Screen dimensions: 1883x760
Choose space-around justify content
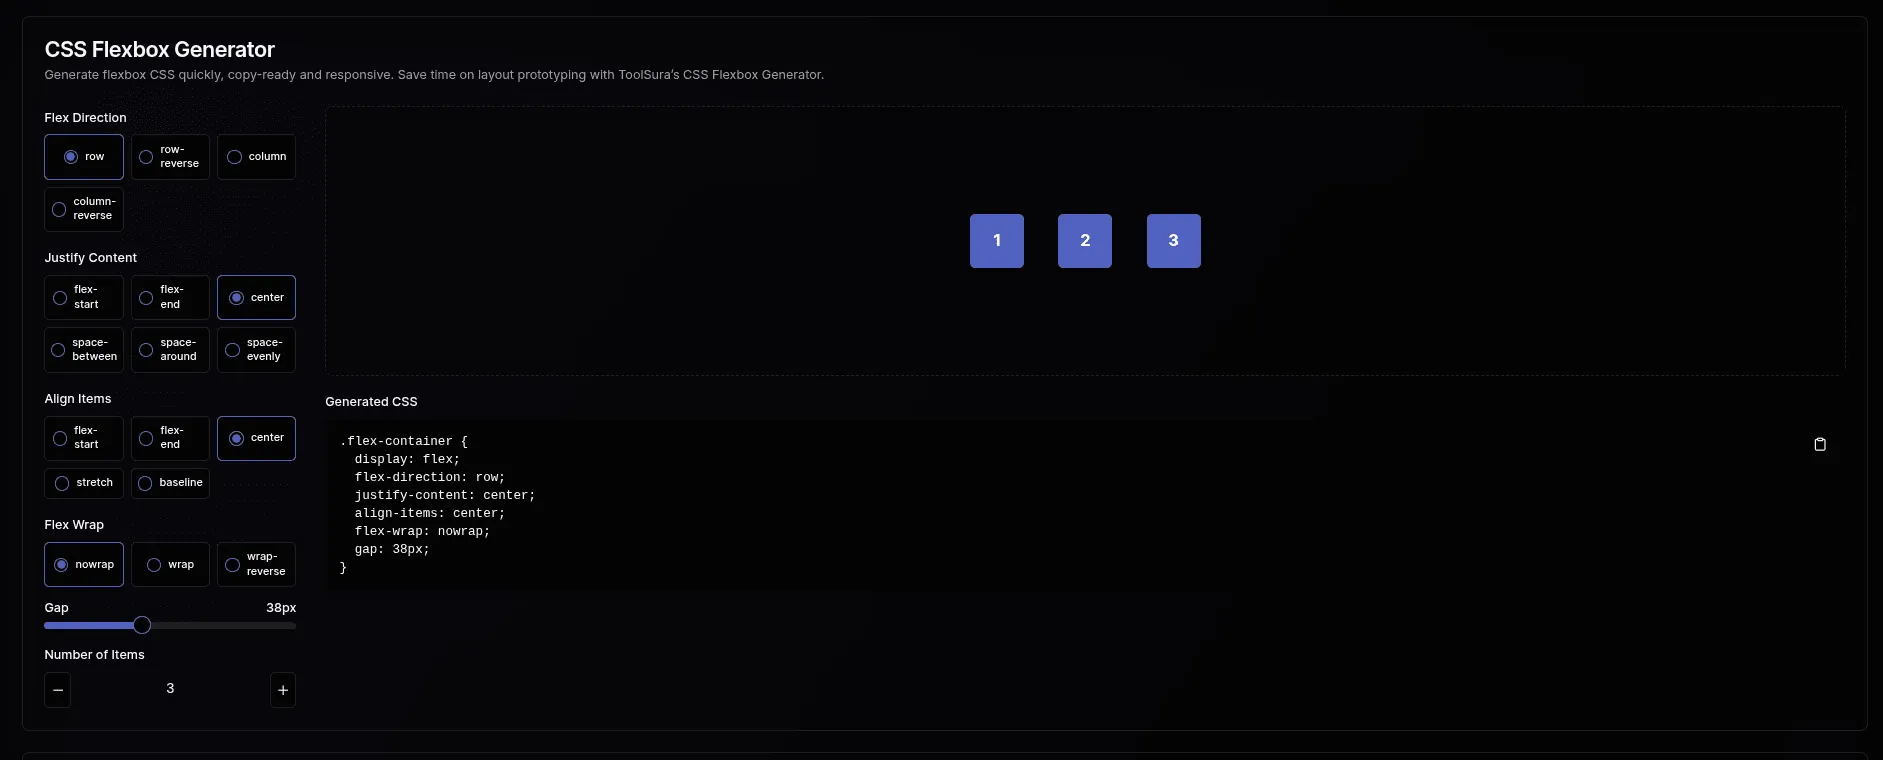(x=170, y=350)
